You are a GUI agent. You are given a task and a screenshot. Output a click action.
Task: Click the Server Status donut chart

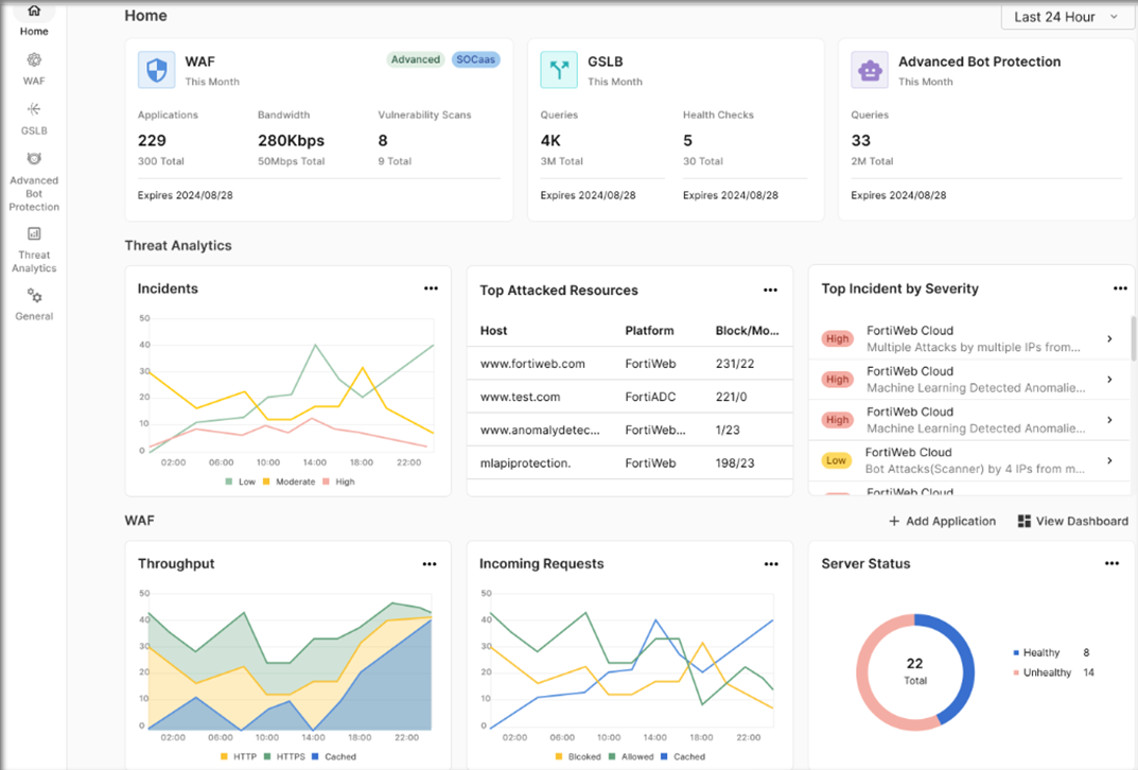click(x=915, y=672)
